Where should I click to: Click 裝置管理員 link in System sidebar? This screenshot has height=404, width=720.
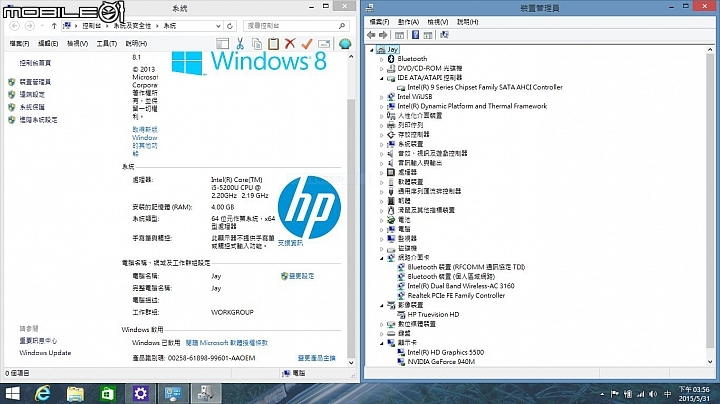point(35,82)
